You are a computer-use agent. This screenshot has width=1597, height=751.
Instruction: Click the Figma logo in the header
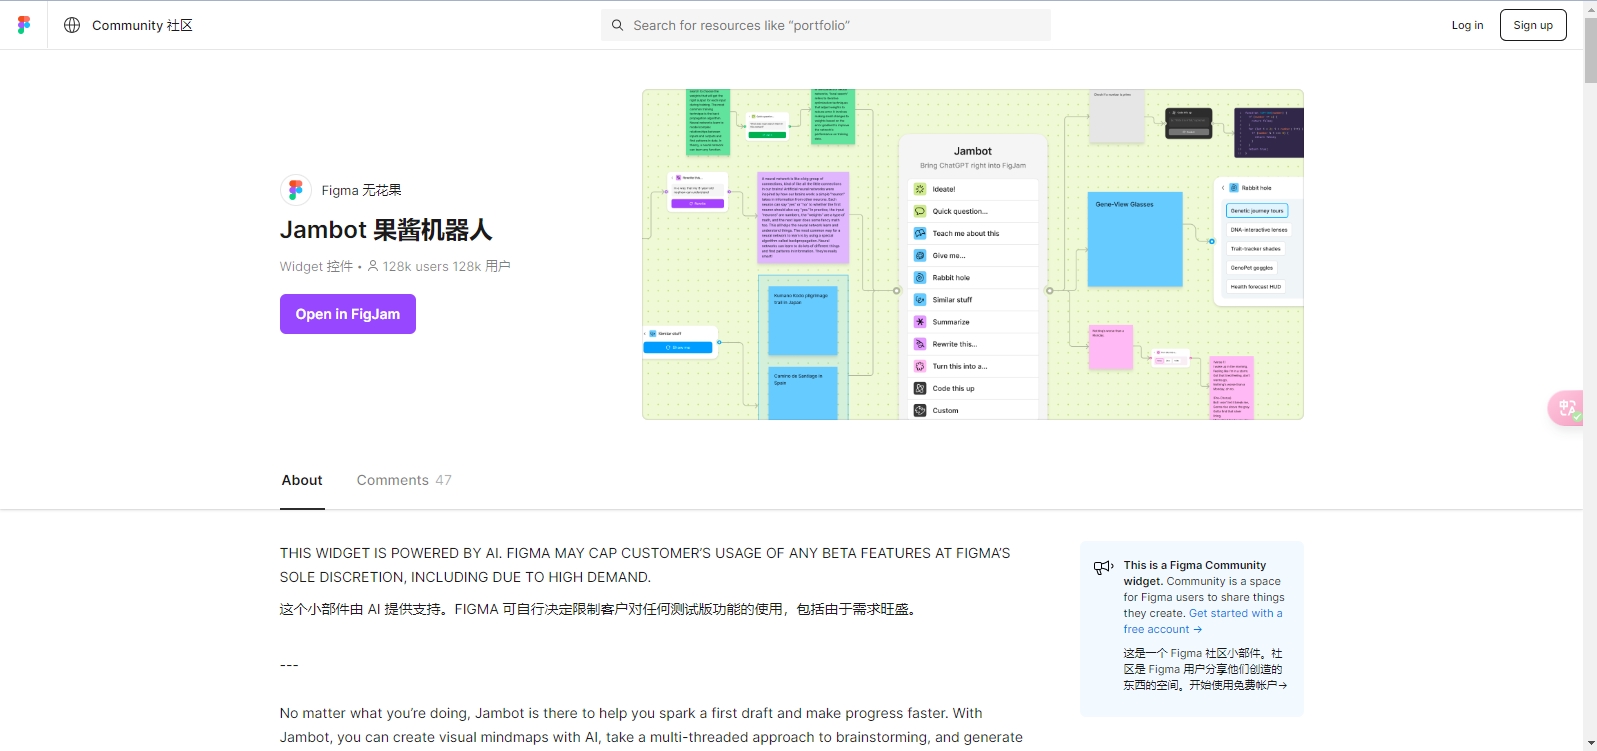(x=24, y=25)
